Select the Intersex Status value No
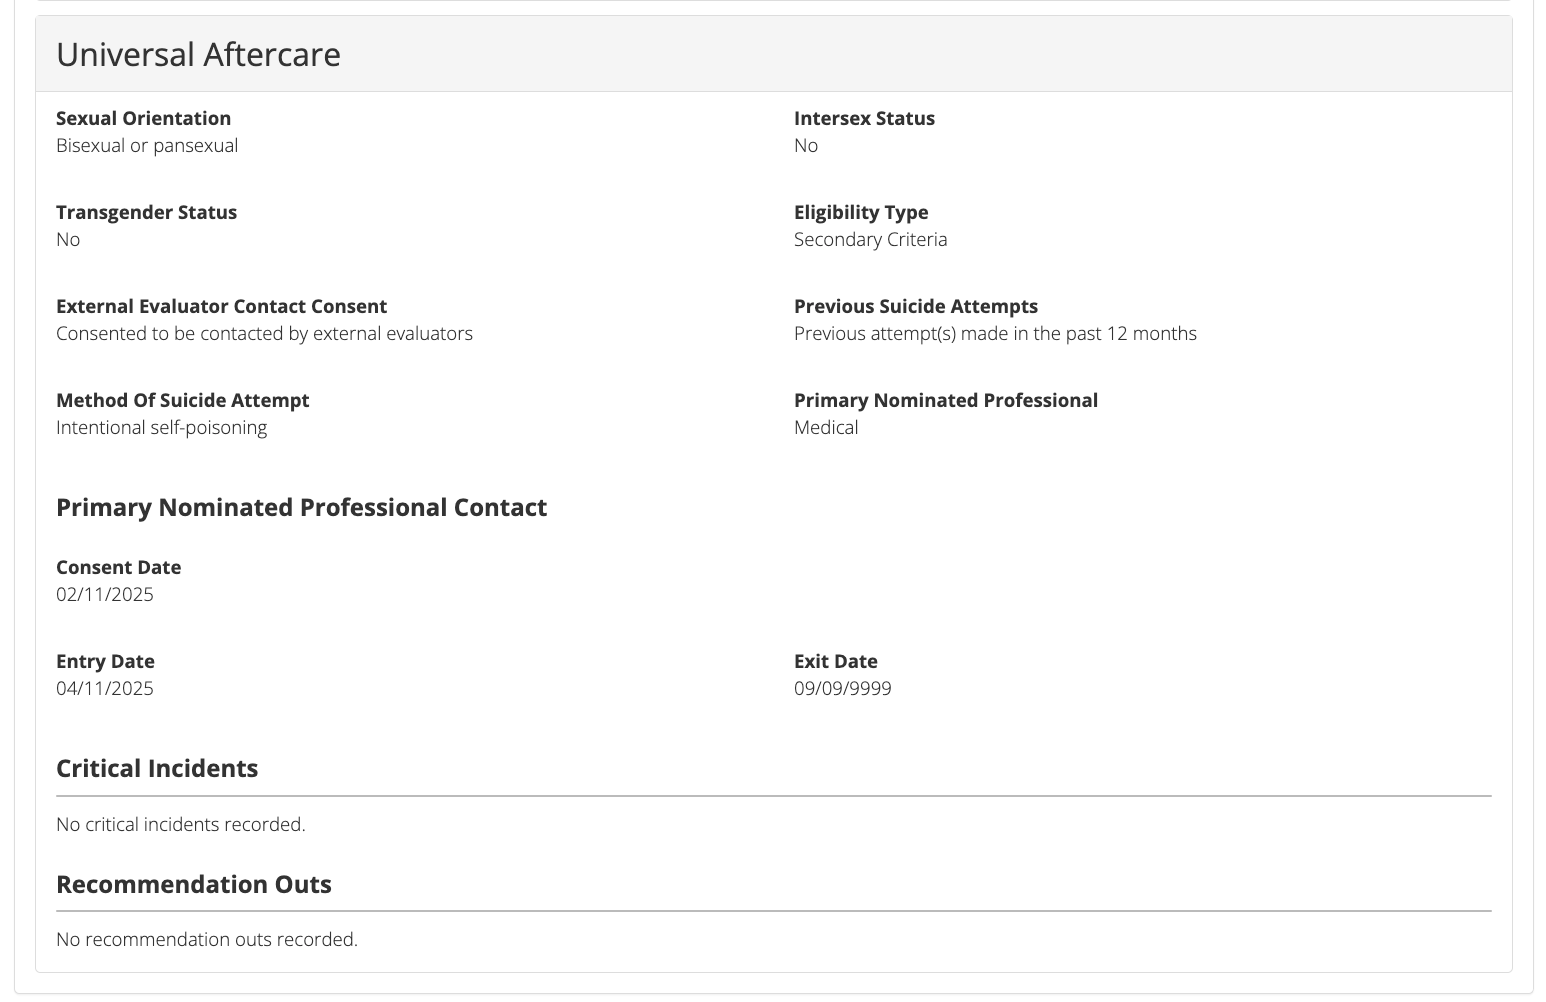The width and height of the screenshot is (1546, 1002). click(x=805, y=145)
